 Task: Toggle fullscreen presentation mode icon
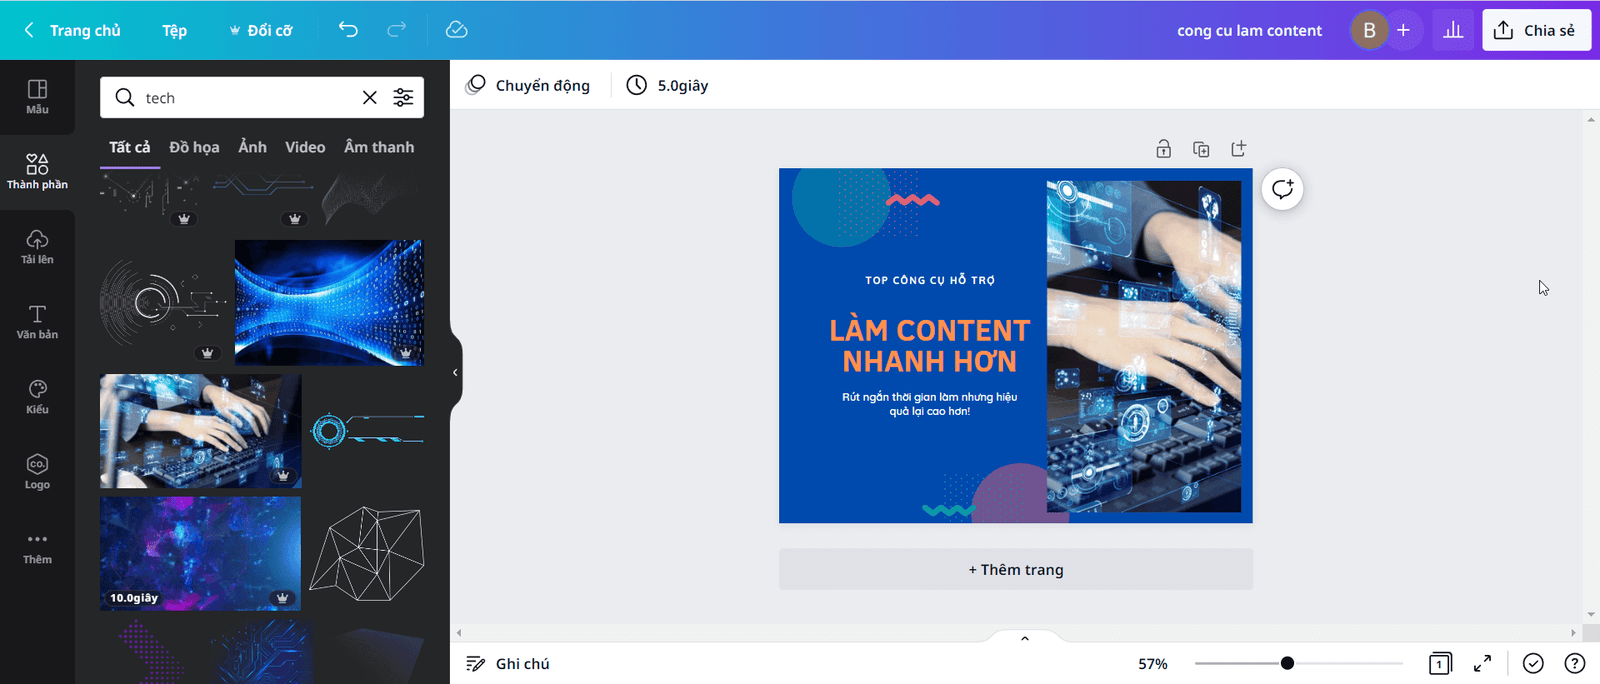click(x=1482, y=663)
